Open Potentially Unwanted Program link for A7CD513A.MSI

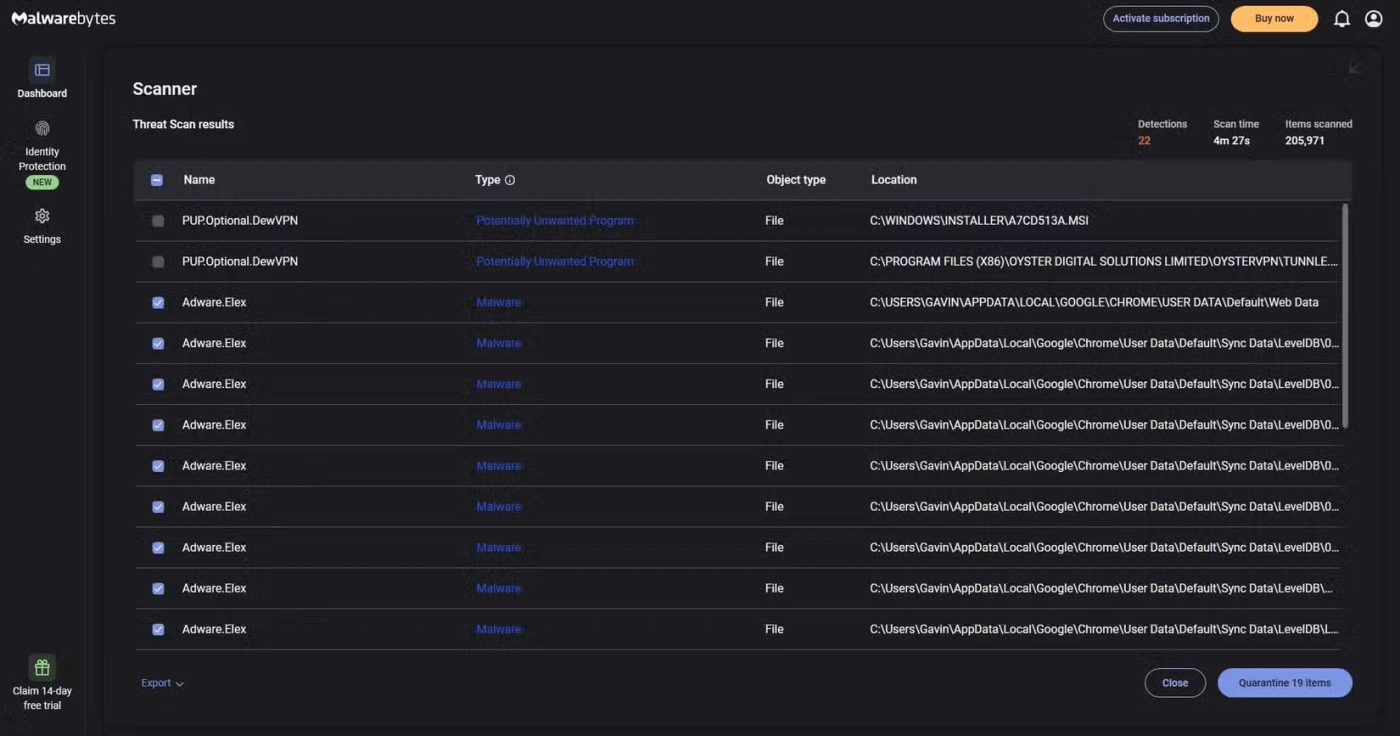pyautogui.click(x=555, y=221)
